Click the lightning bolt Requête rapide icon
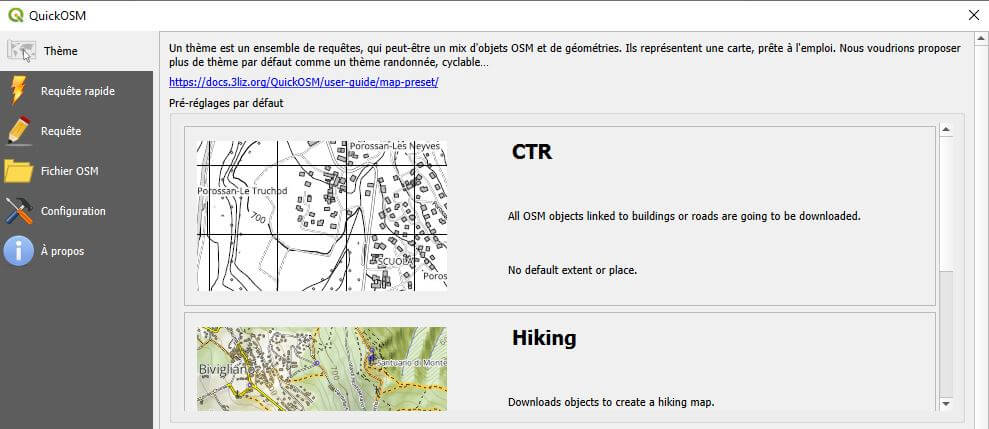This screenshot has width=989, height=429. pyautogui.click(x=19, y=91)
